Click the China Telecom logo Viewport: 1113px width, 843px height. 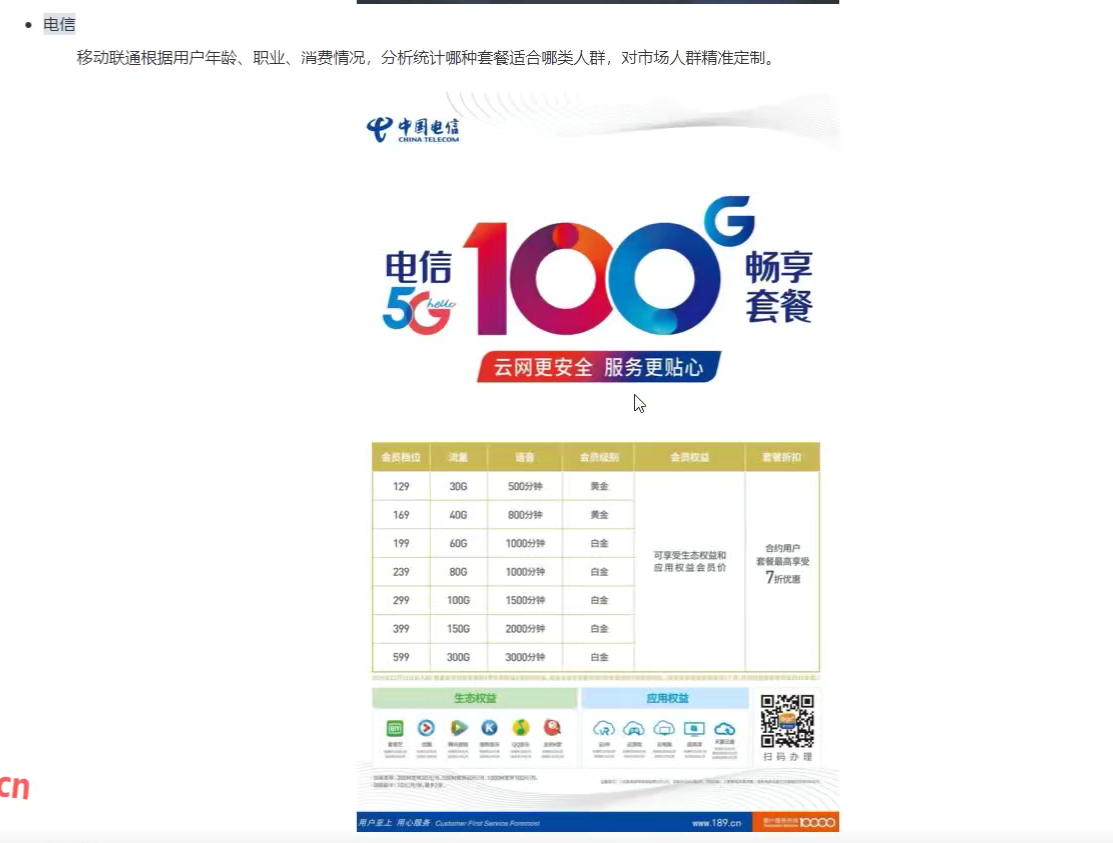[x=413, y=130]
